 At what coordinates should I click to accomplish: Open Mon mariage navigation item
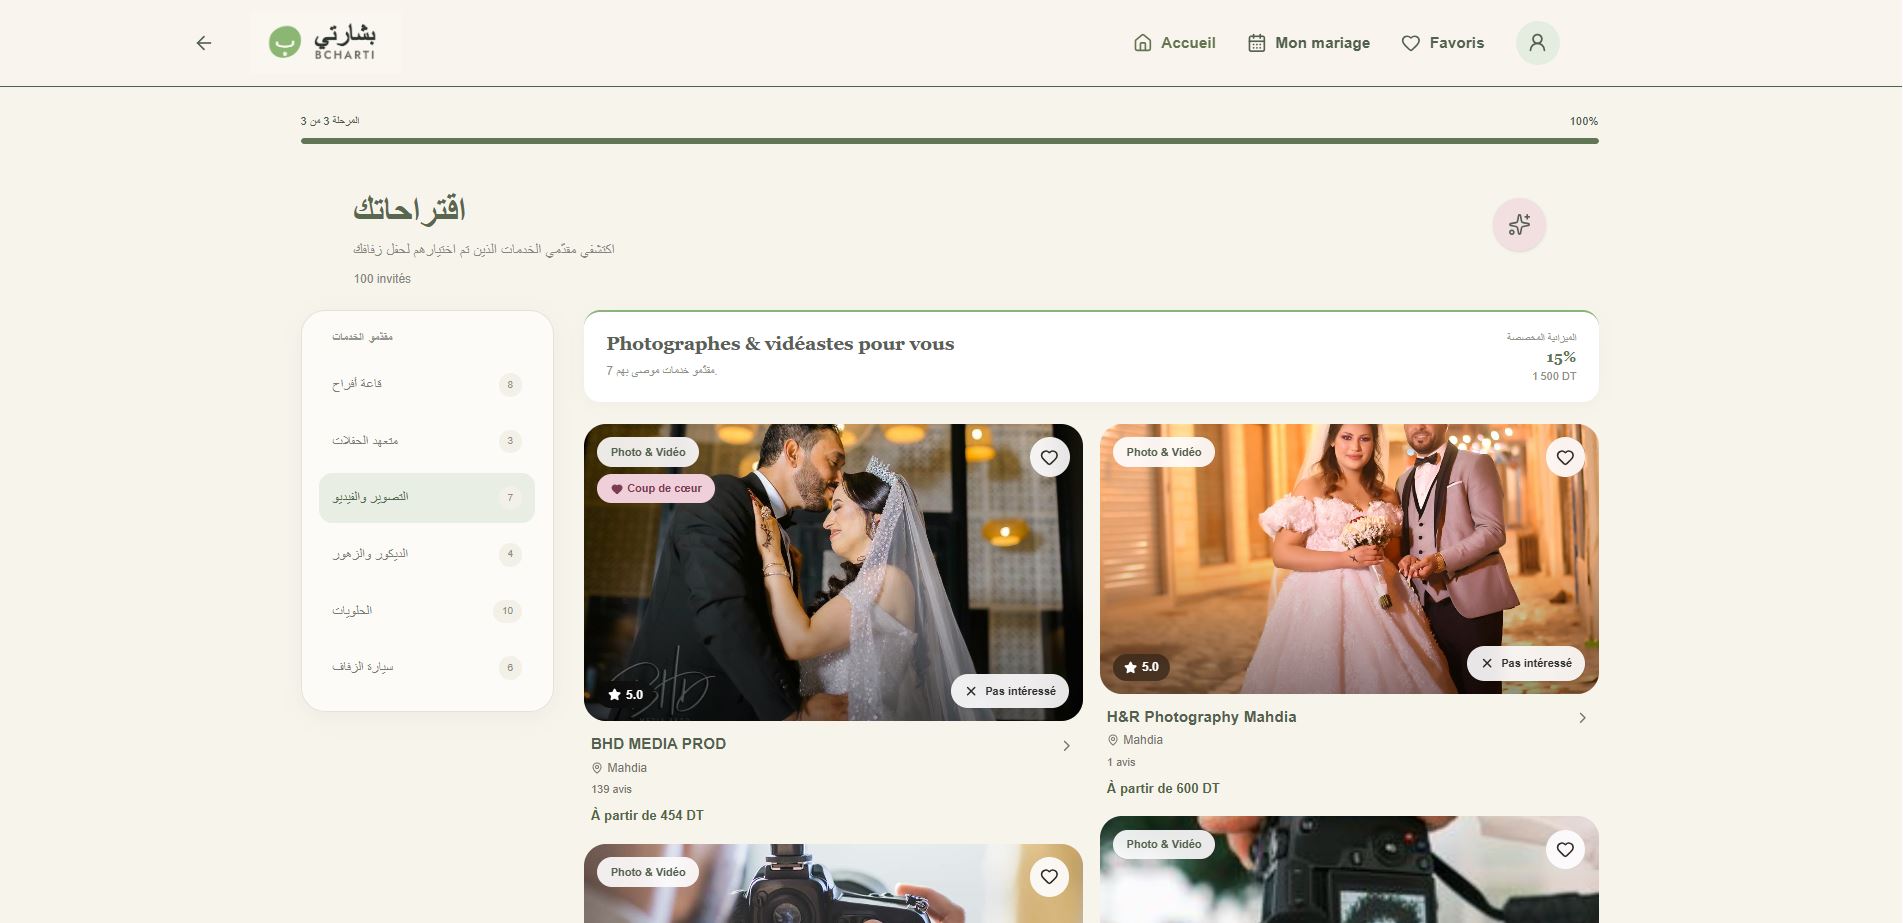[1309, 43]
